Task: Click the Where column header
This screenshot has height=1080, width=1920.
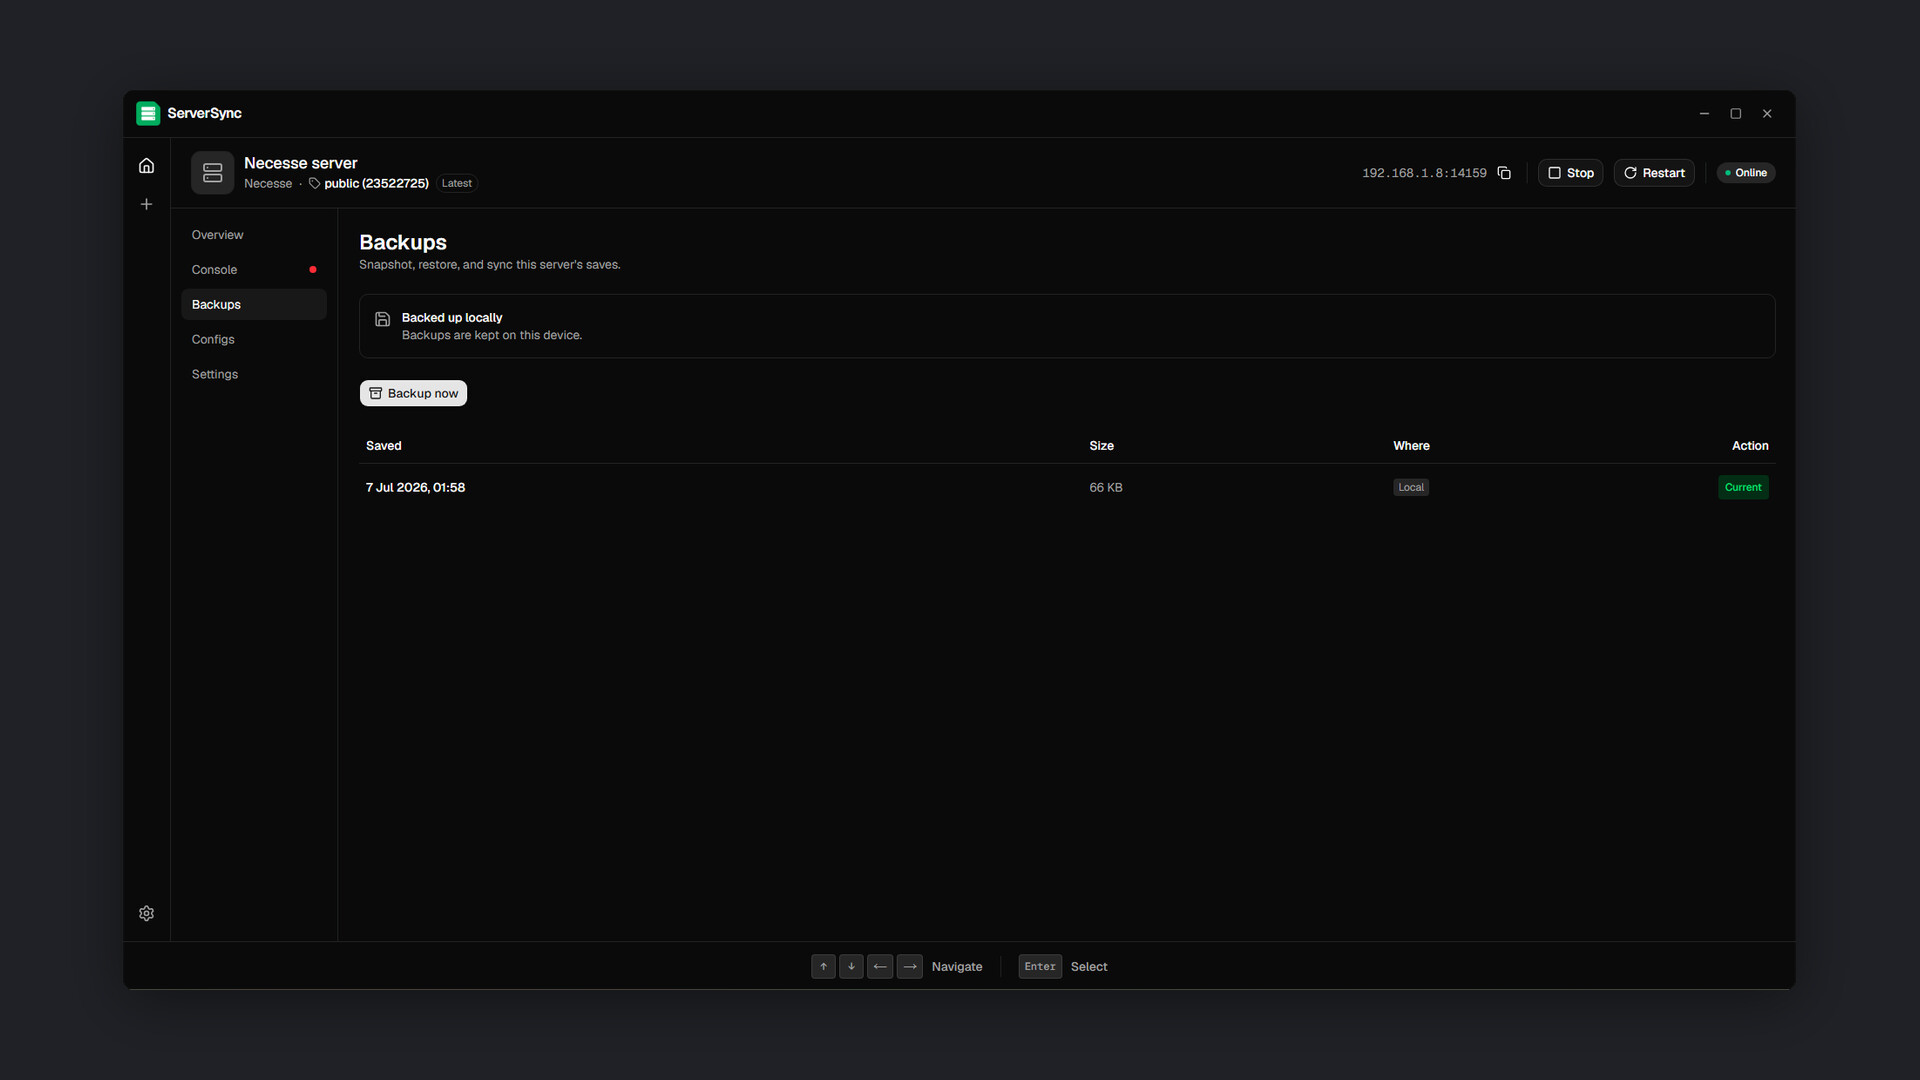Action: pos(1411,446)
